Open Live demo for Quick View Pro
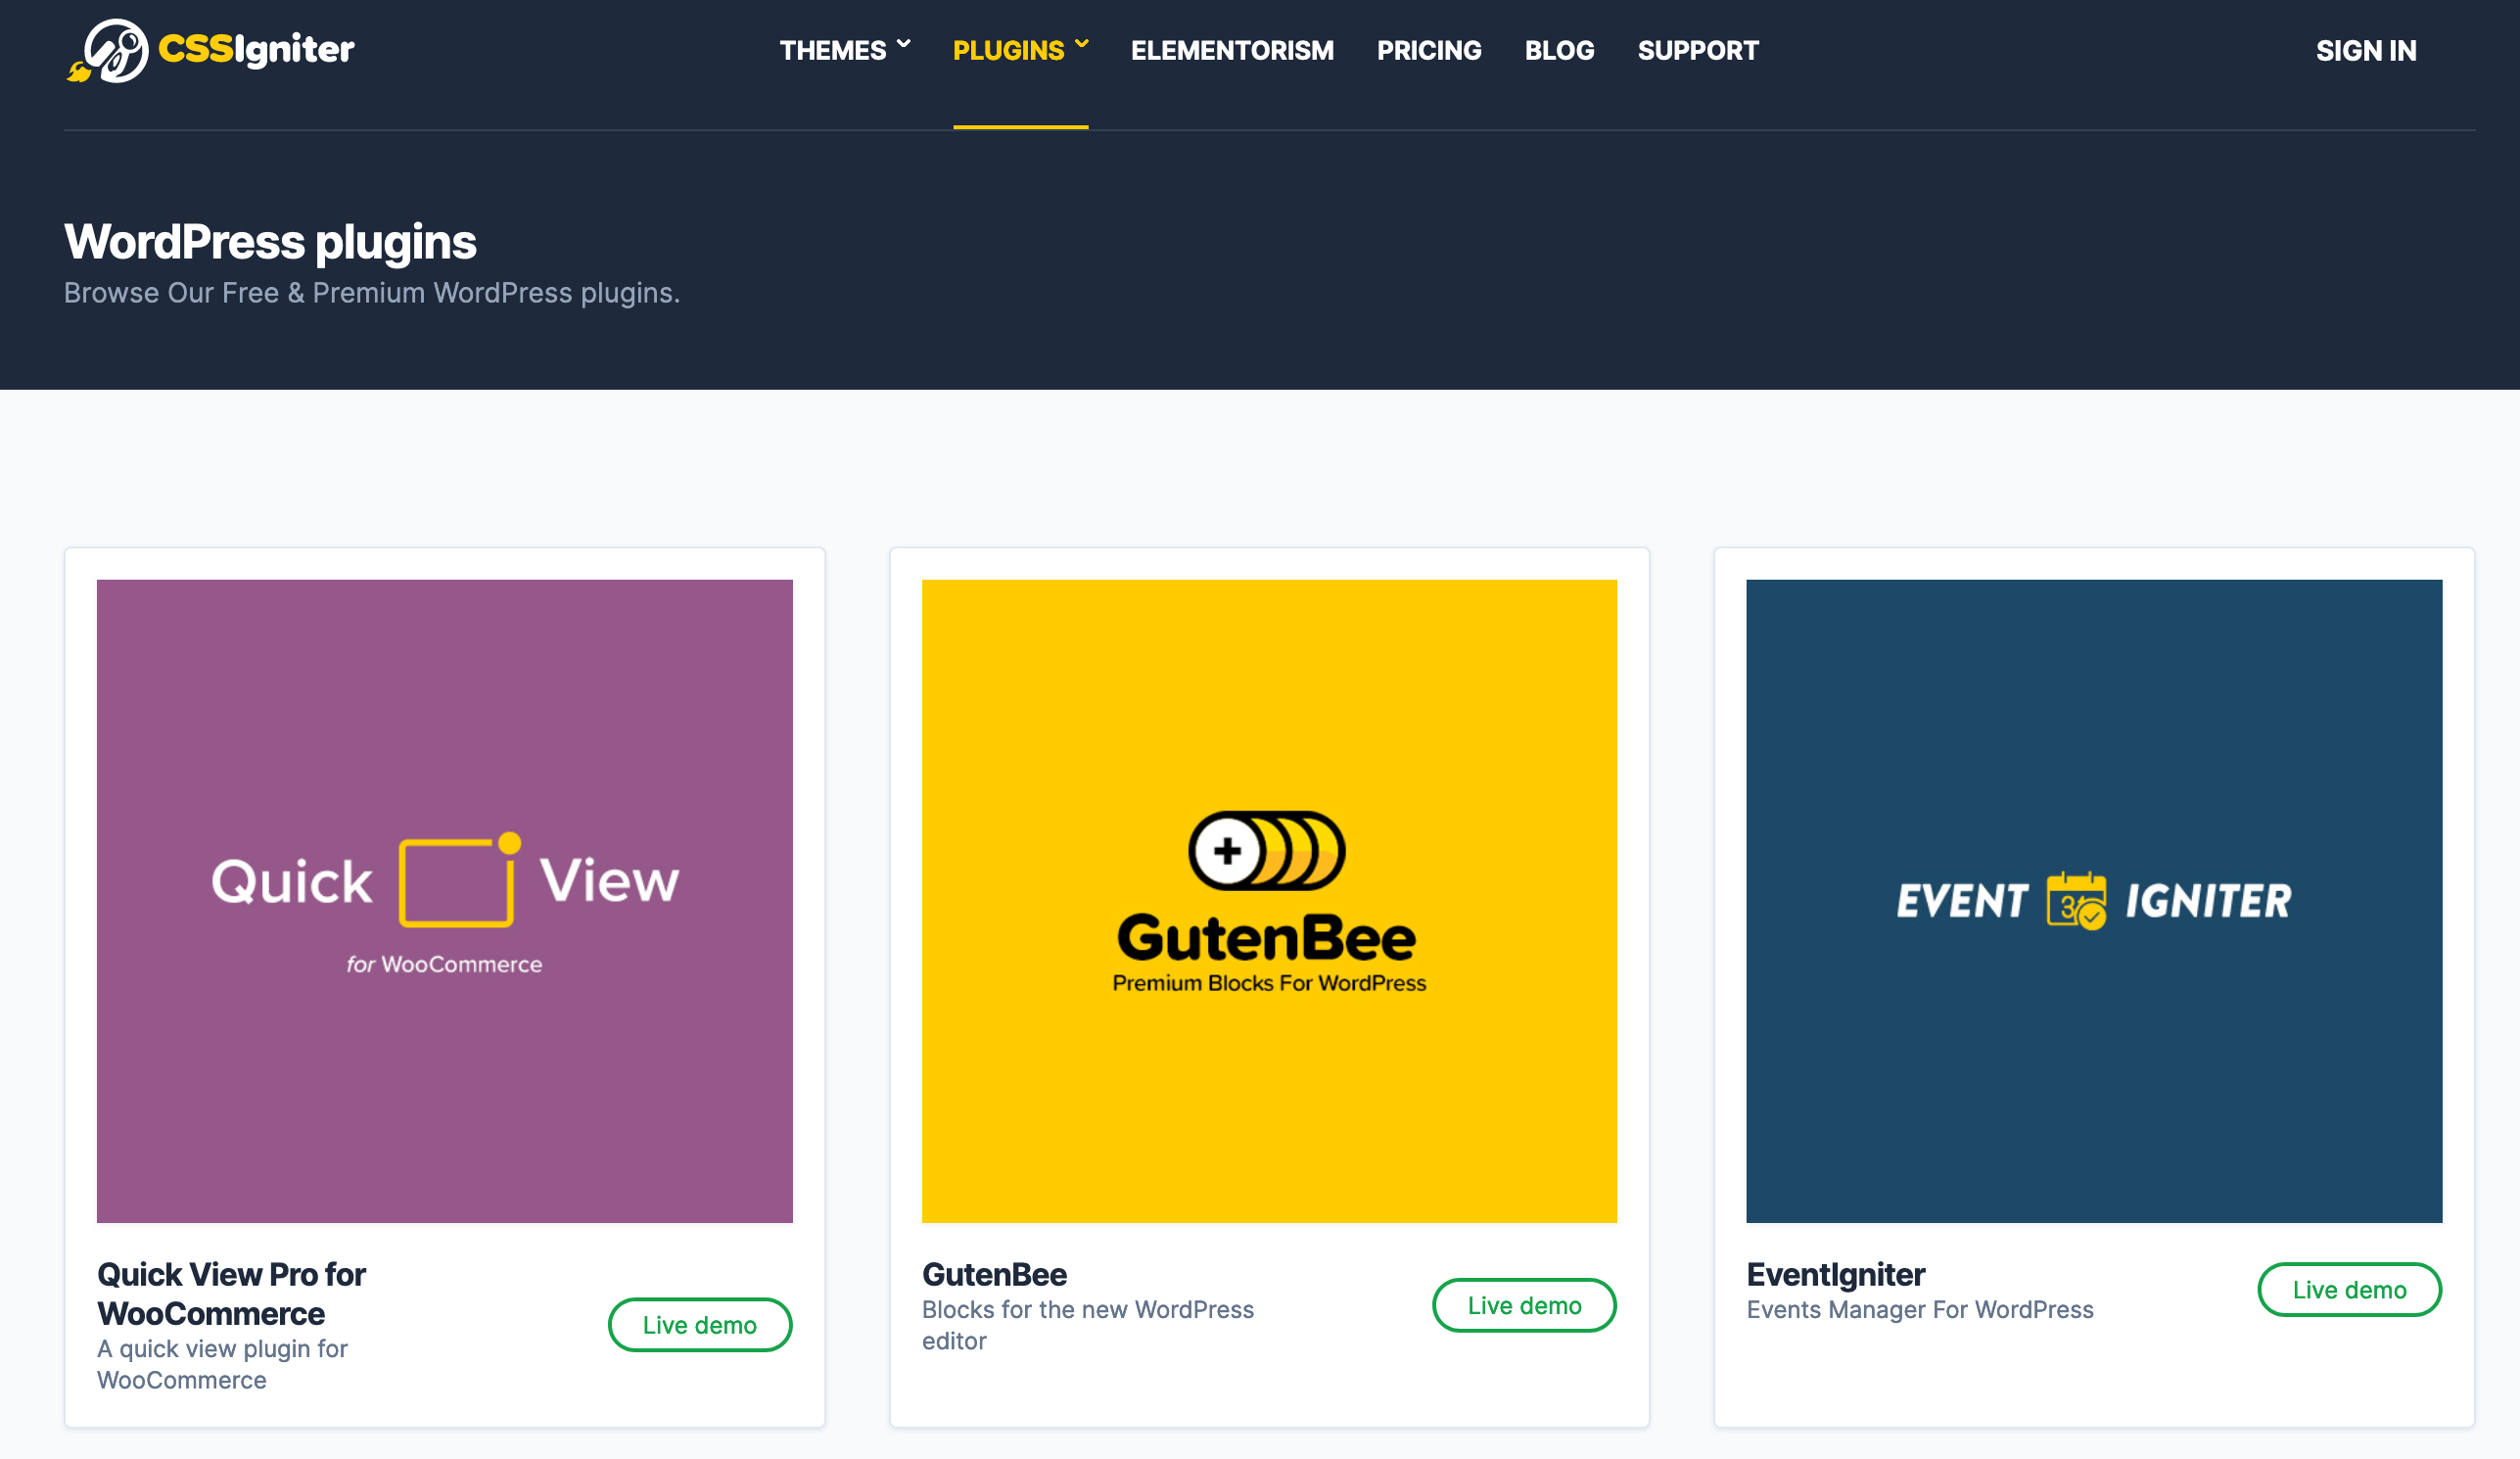Viewport: 2520px width, 1459px height. [x=700, y=1324]
